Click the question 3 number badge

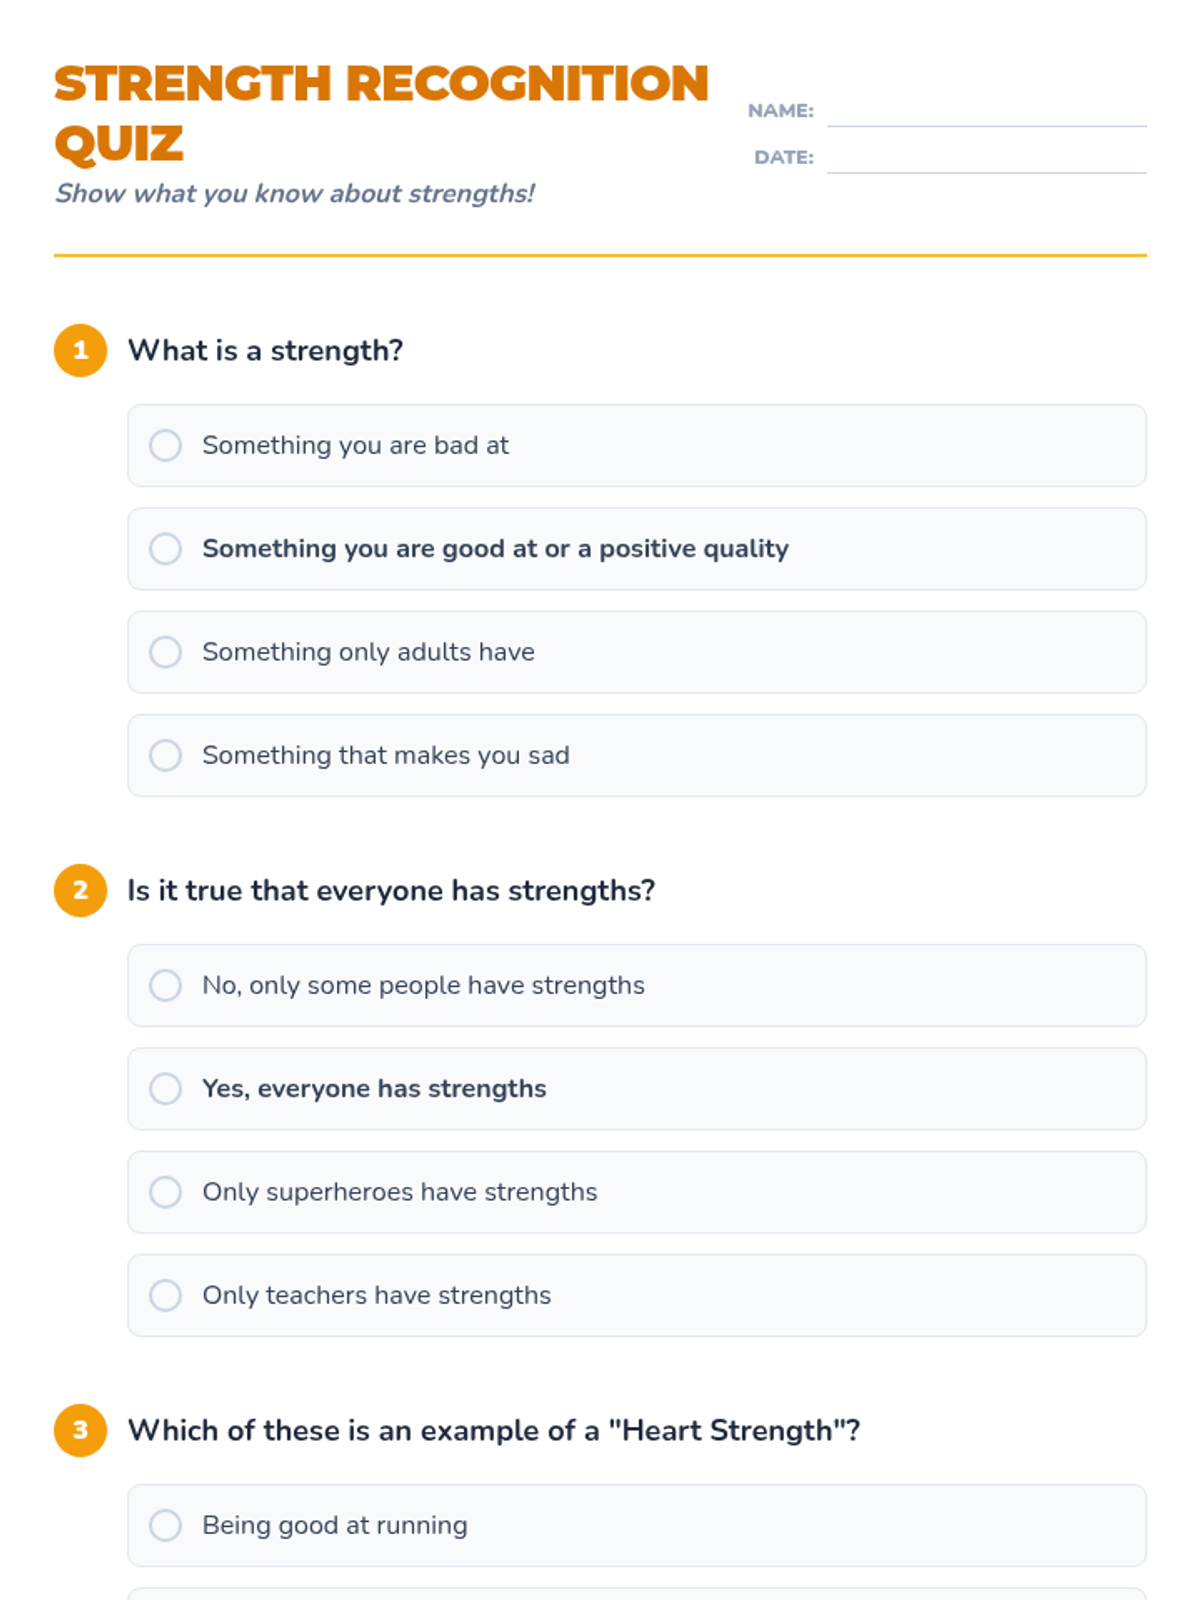[x=80, y=1430]
